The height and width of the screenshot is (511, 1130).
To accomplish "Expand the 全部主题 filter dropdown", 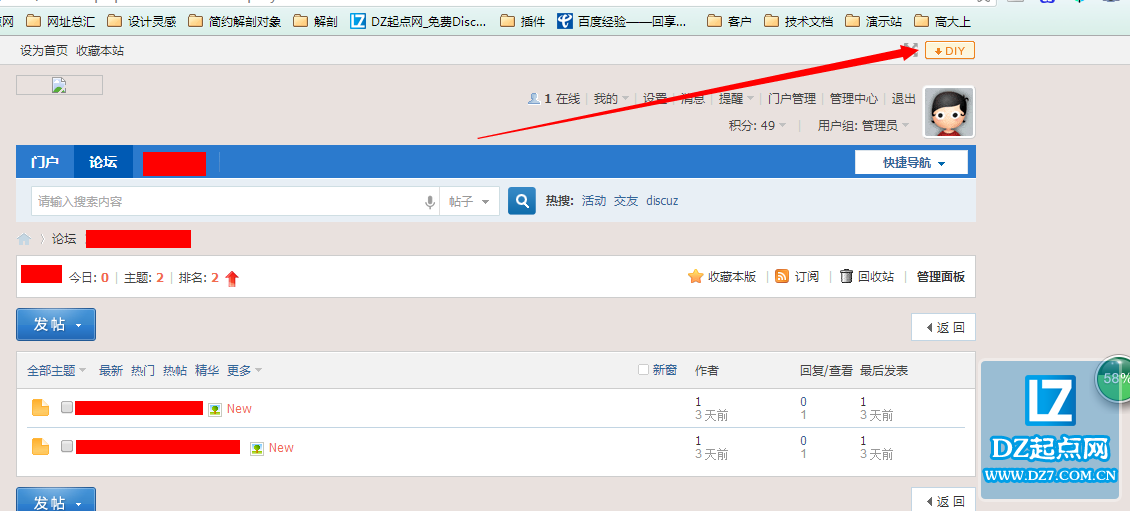I will pos(56,371).
